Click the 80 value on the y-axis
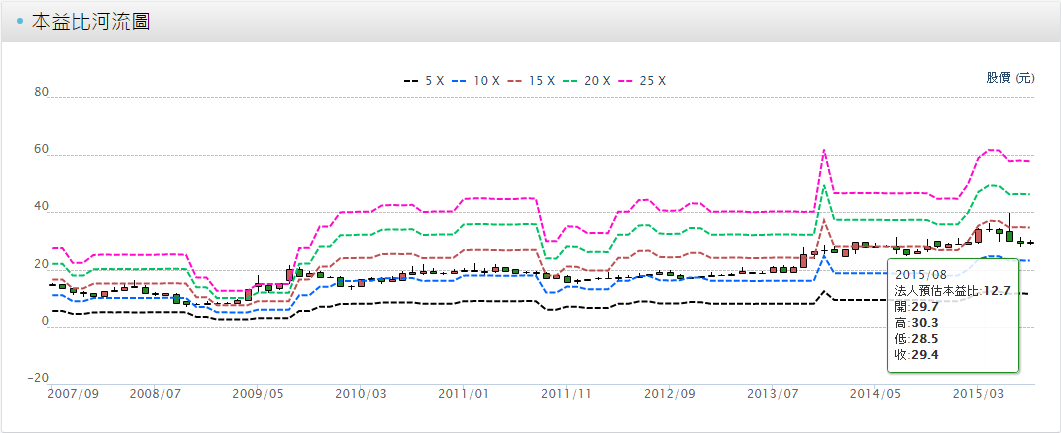This screenshot has height=433, width=1061. pos(41,93)
